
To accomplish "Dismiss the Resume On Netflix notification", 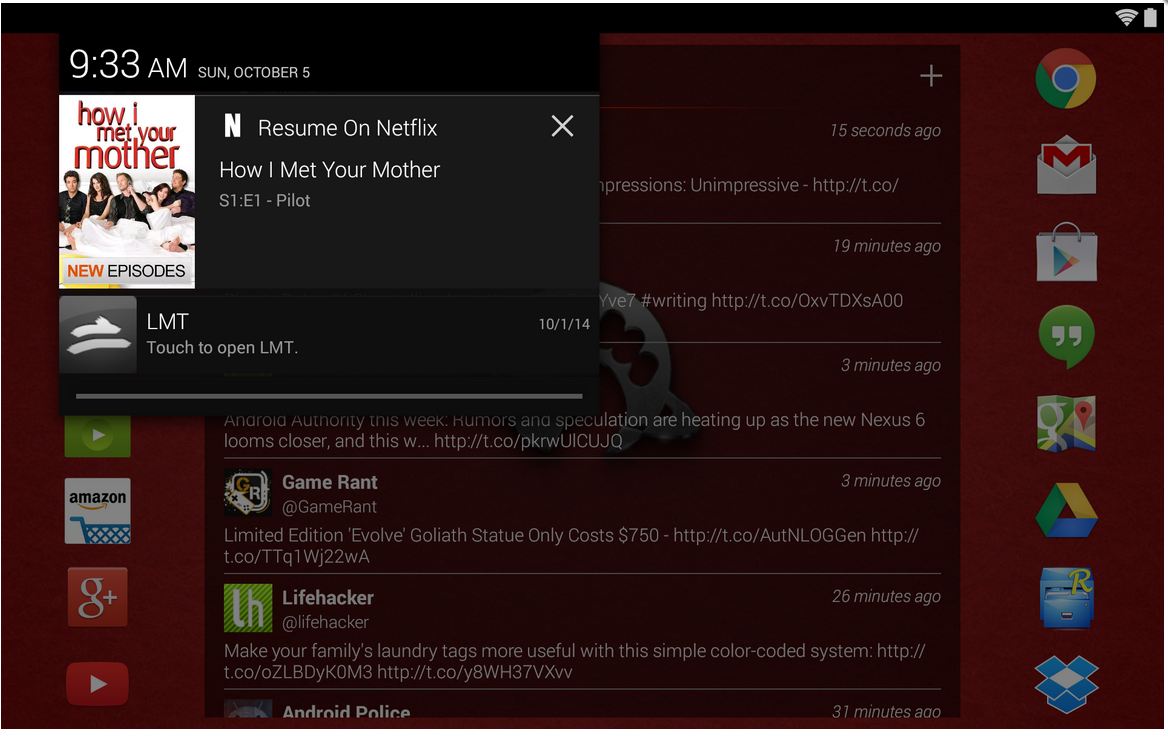I will 562,126.
